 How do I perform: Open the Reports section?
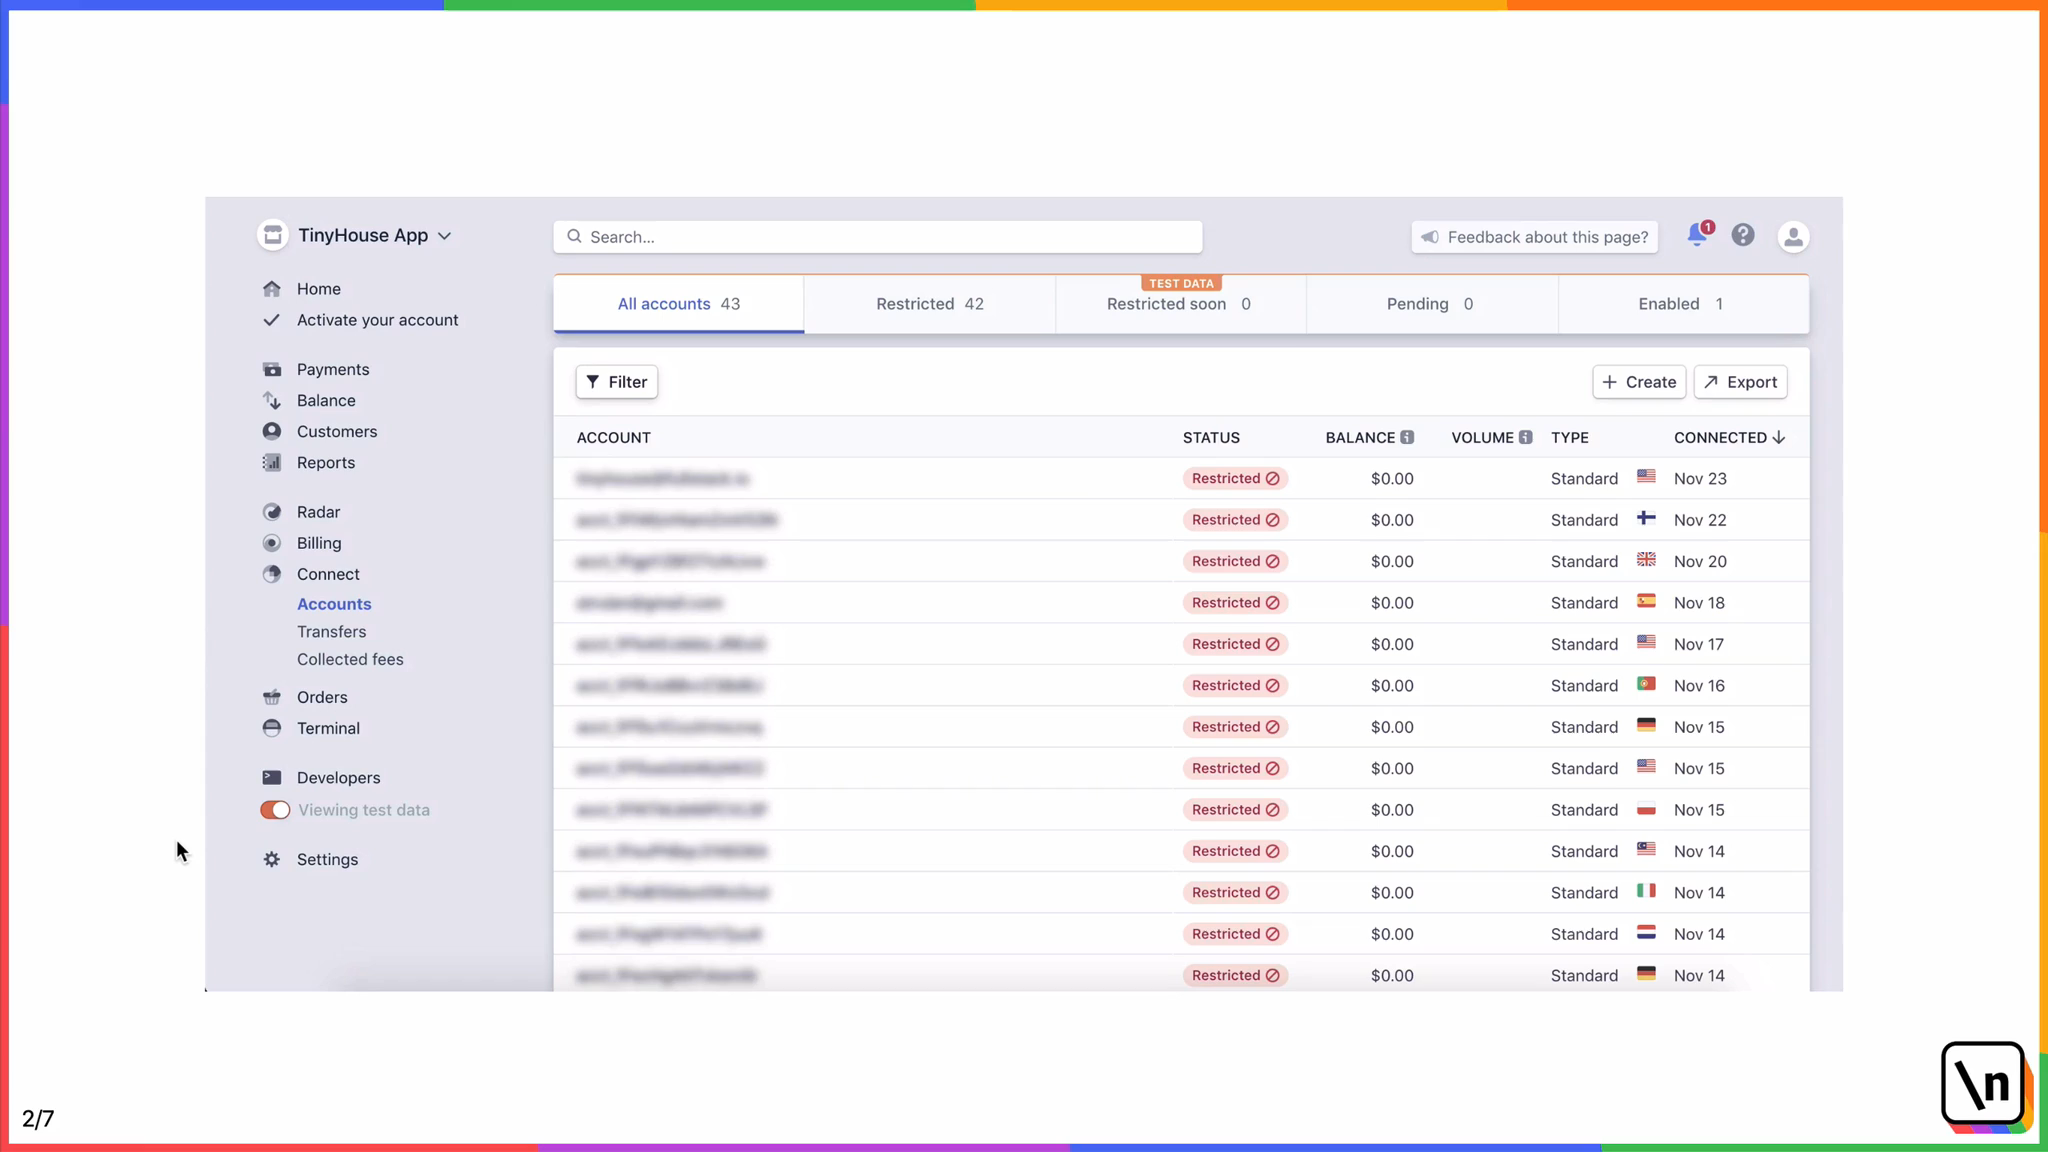coord(325,462)
